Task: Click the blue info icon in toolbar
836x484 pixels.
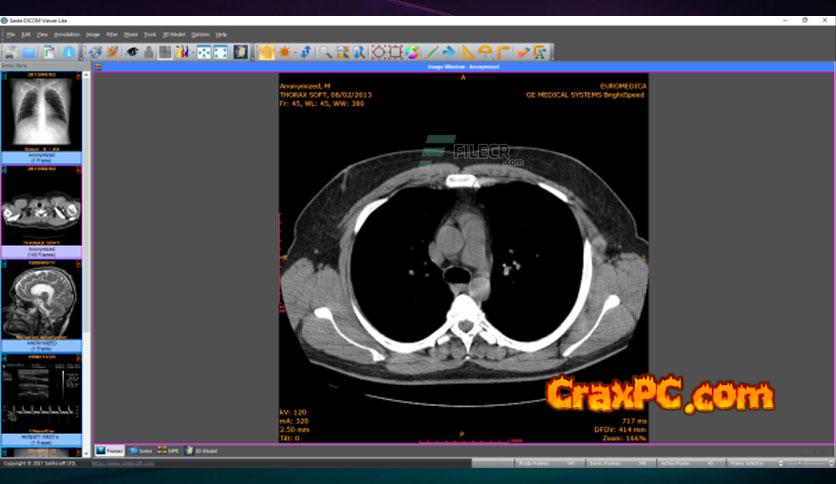Action: click(x=69, y=52)
